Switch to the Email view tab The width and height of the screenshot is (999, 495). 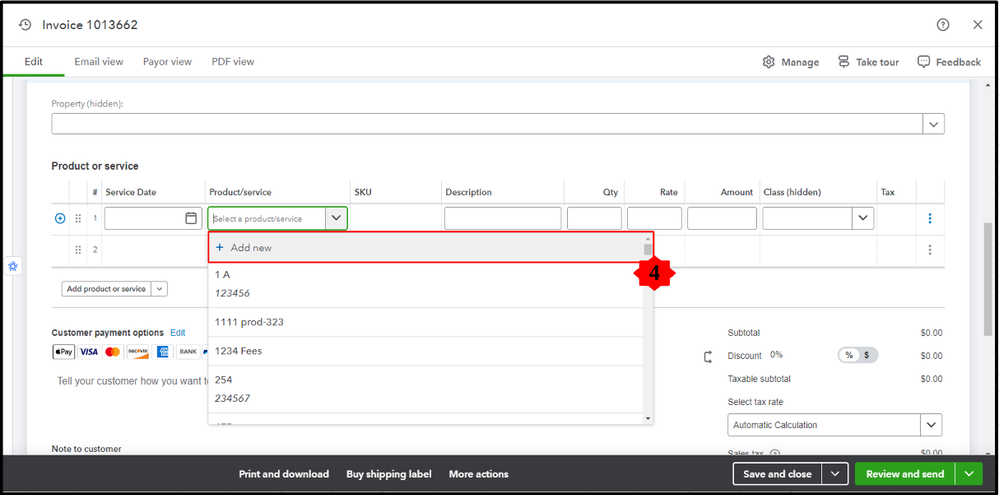coord(99,62)
